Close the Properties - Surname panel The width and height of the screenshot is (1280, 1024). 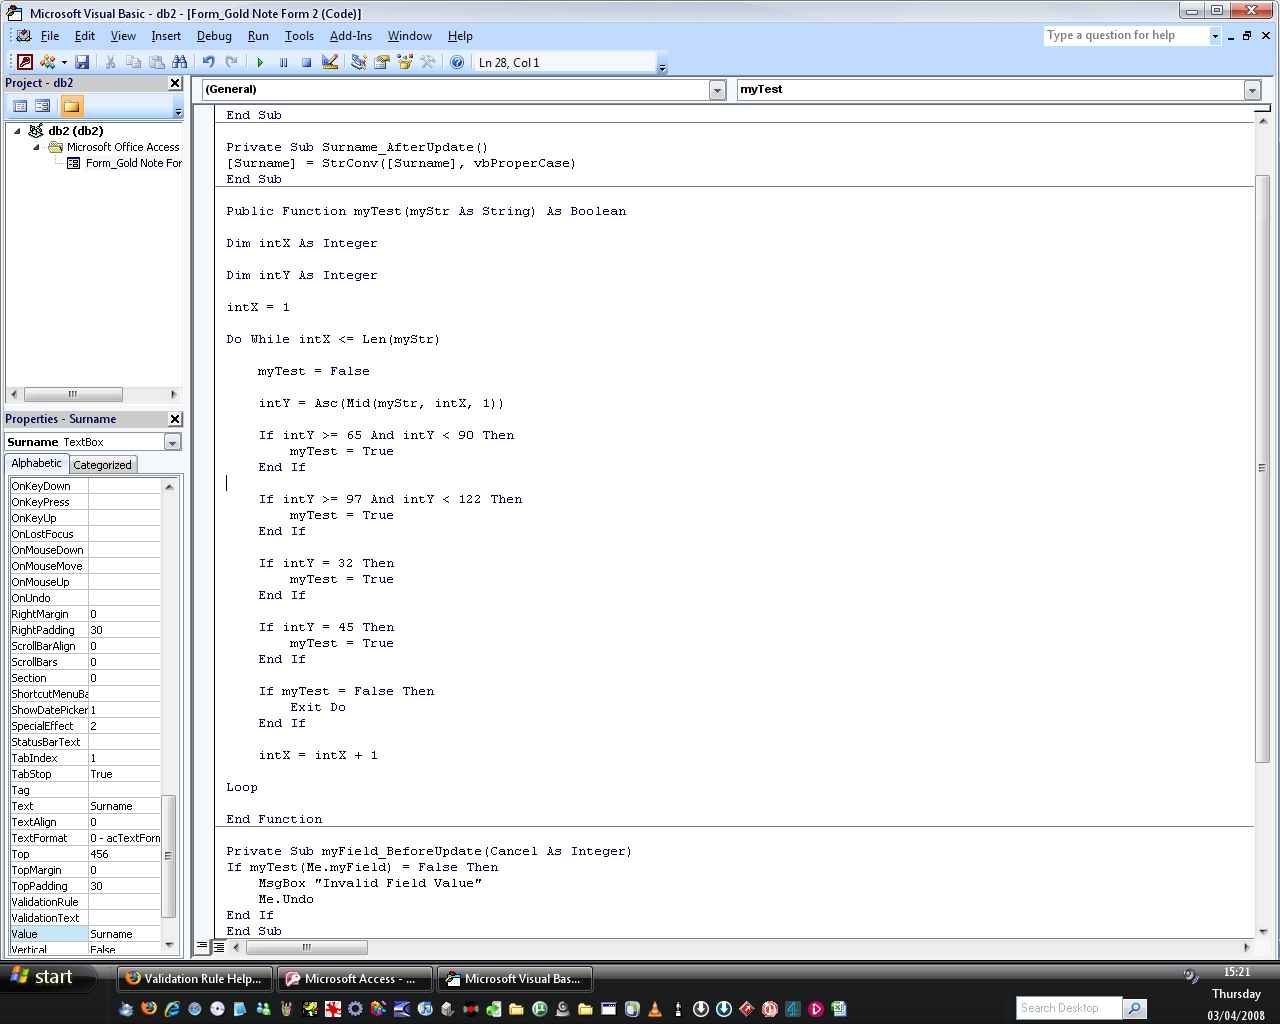(176, 419)
